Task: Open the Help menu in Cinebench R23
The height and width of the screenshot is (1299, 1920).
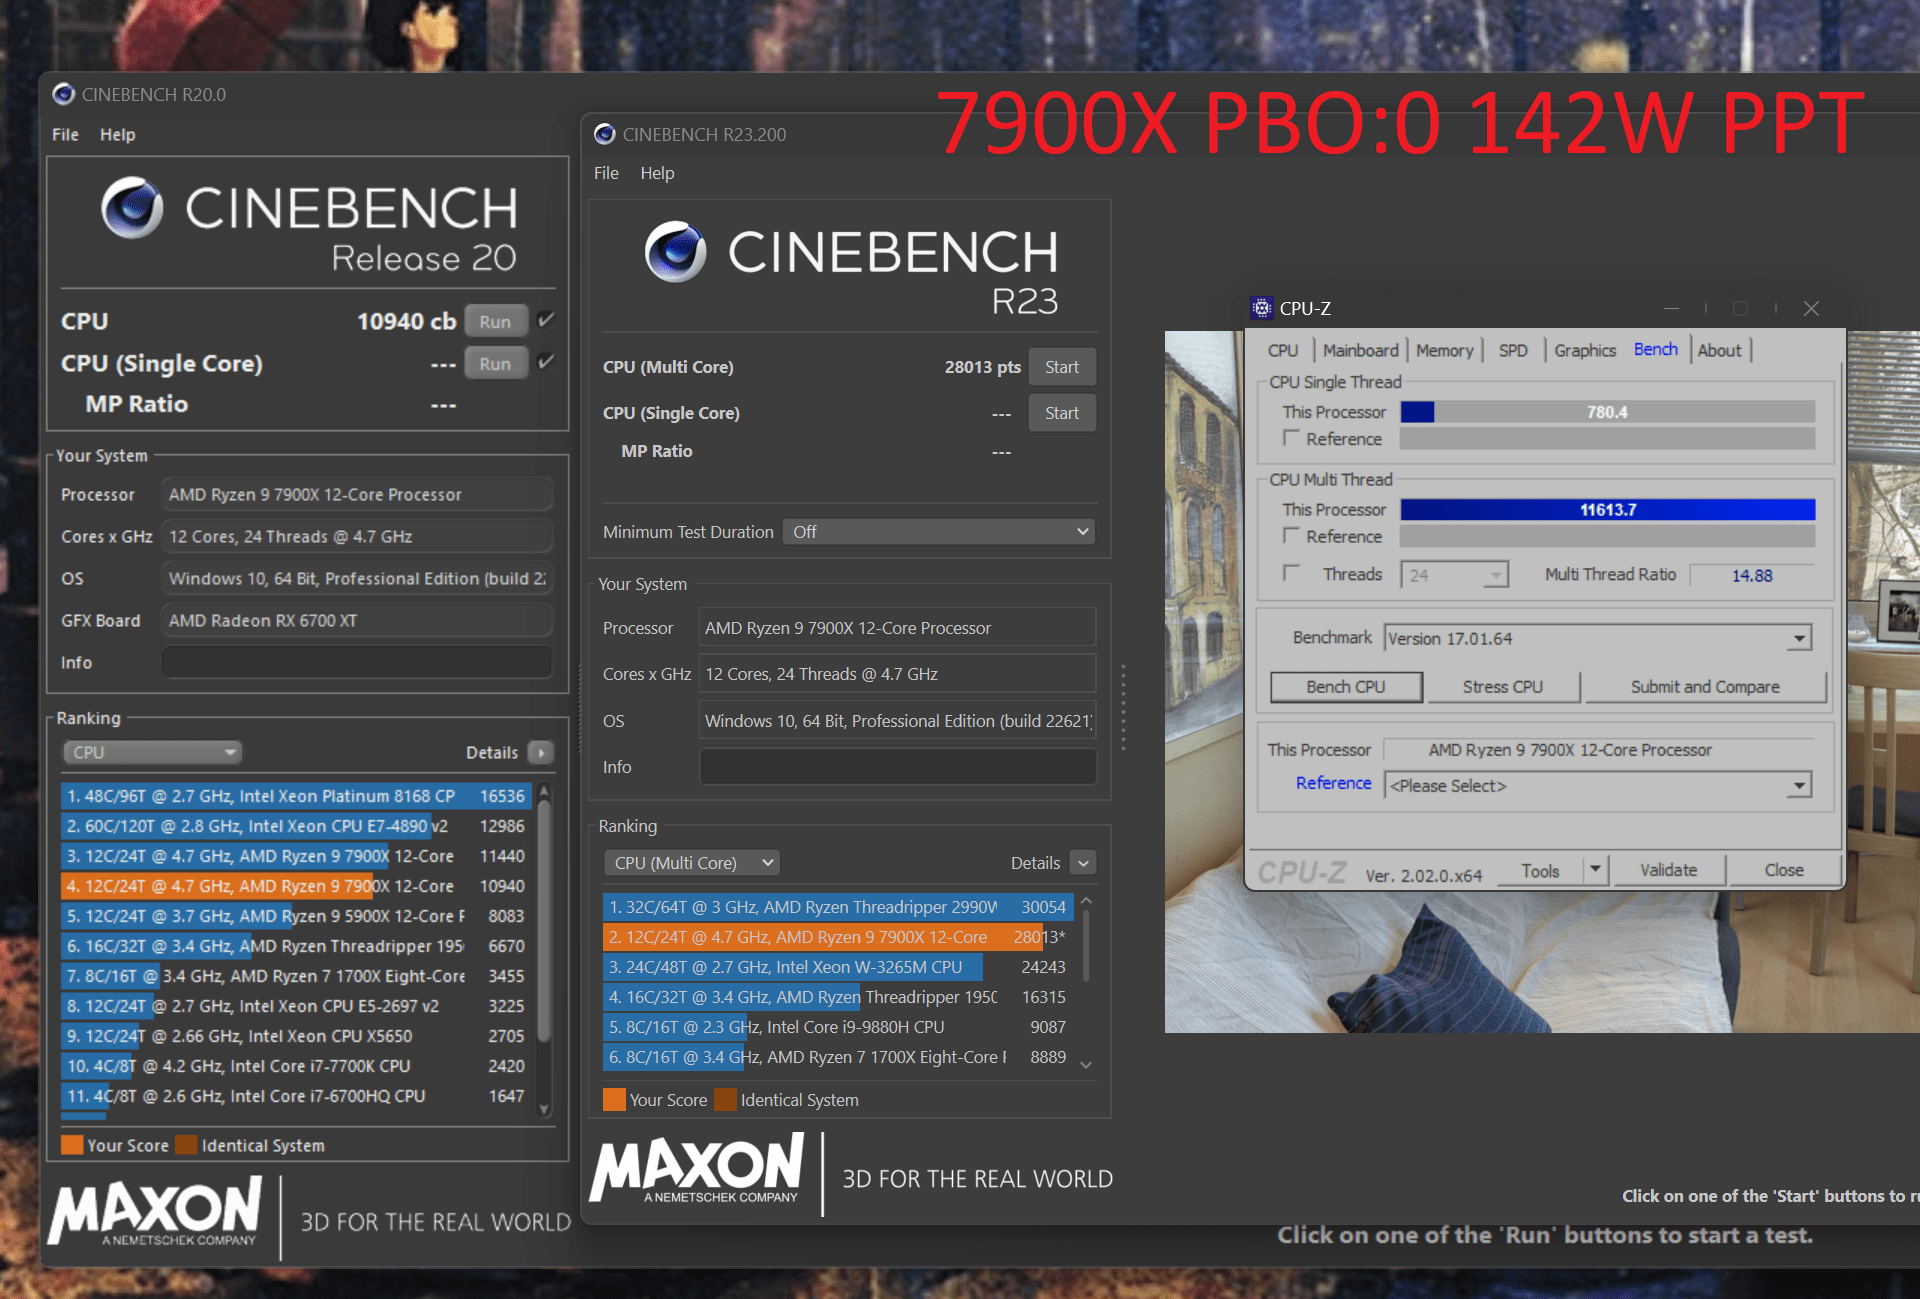Action: tap(657, 173)
